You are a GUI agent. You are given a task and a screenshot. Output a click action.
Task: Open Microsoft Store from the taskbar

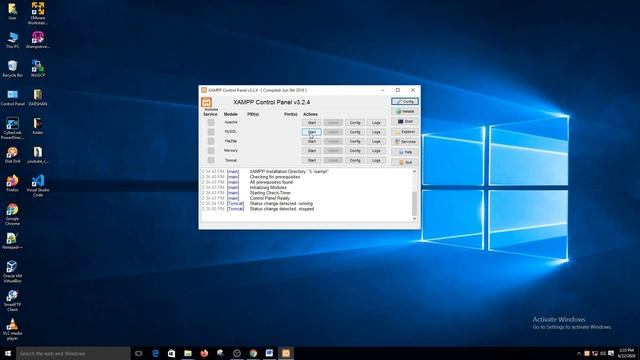[171, 353]
